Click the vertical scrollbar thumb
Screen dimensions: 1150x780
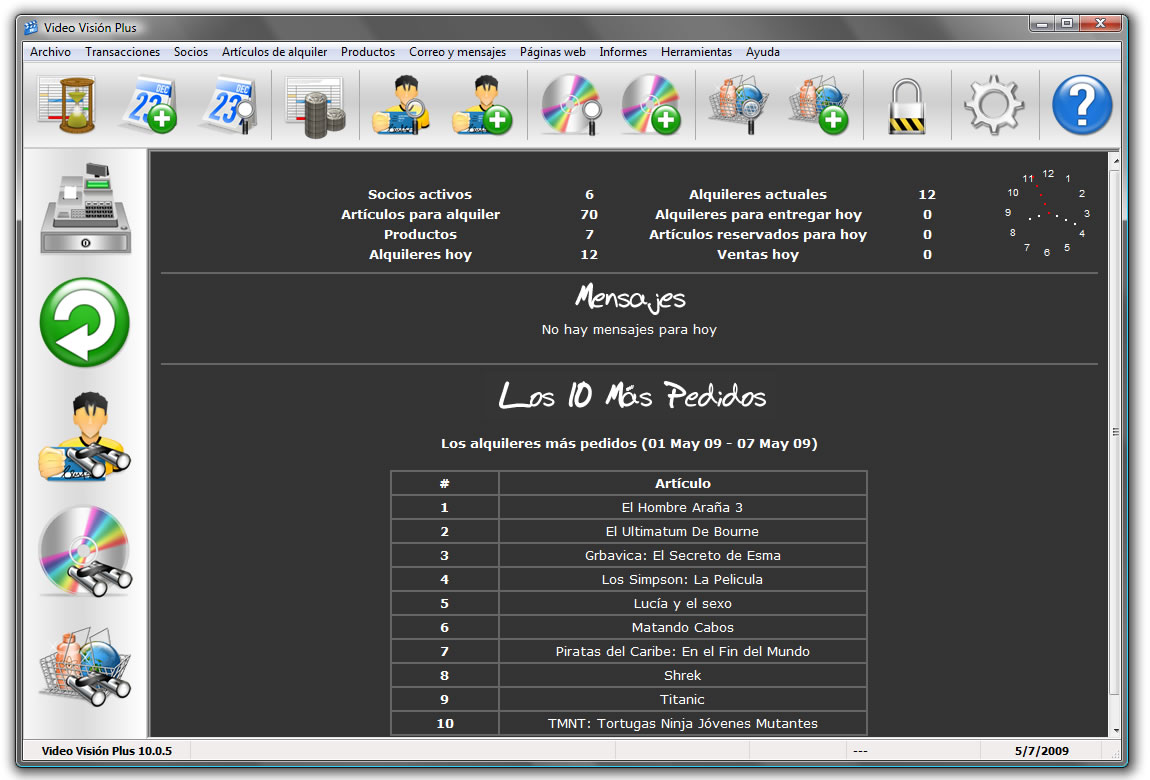(x=1116, y=433)
